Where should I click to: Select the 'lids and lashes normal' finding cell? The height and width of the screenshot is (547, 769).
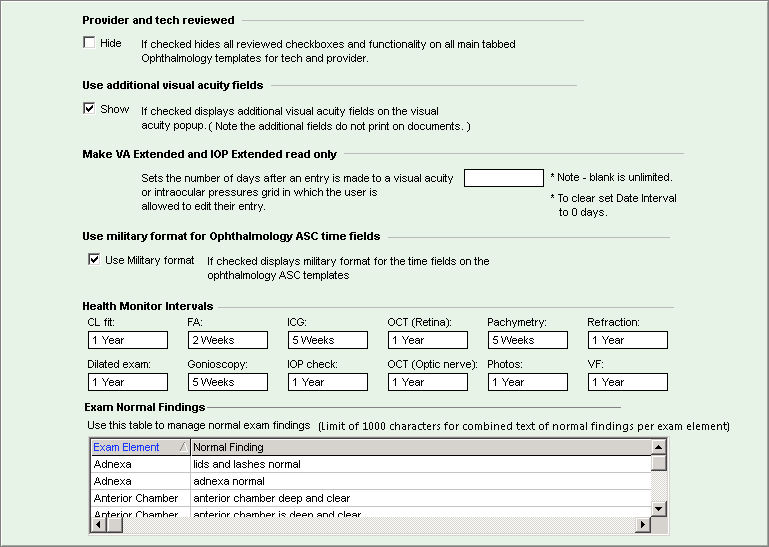pyautogui.click(x=421, y=464)
